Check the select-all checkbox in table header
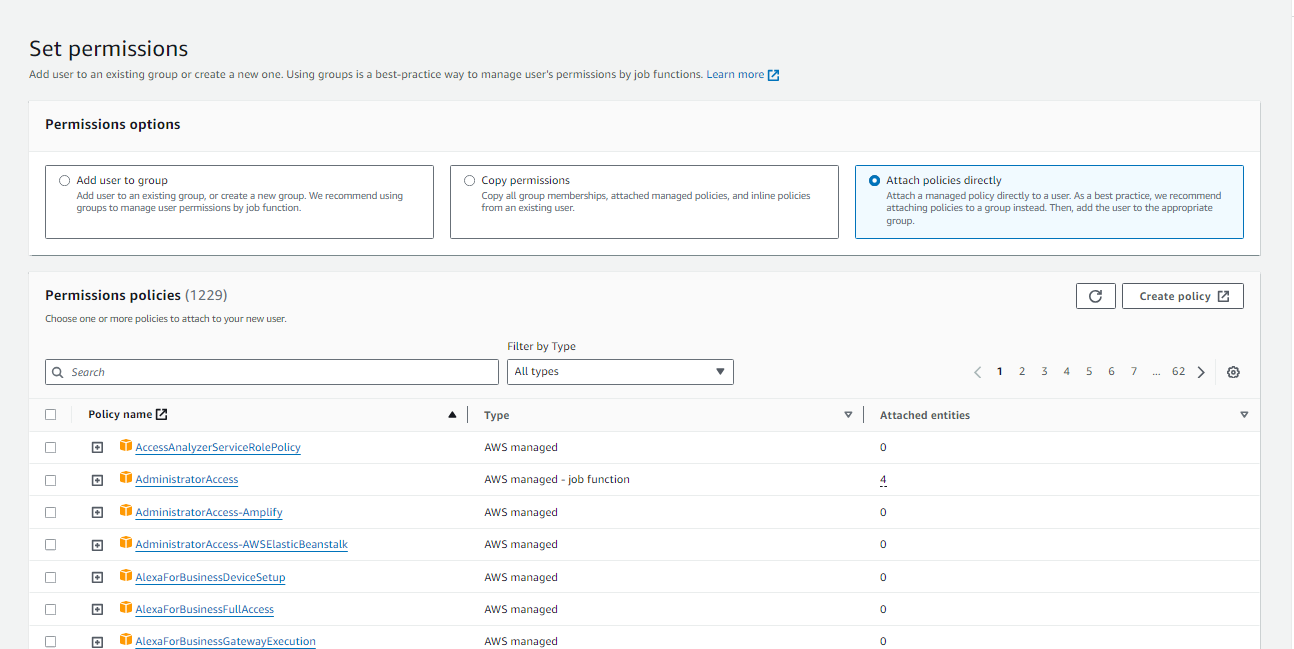This screenshot has height=649, width=1294. (x=51, y=413)
